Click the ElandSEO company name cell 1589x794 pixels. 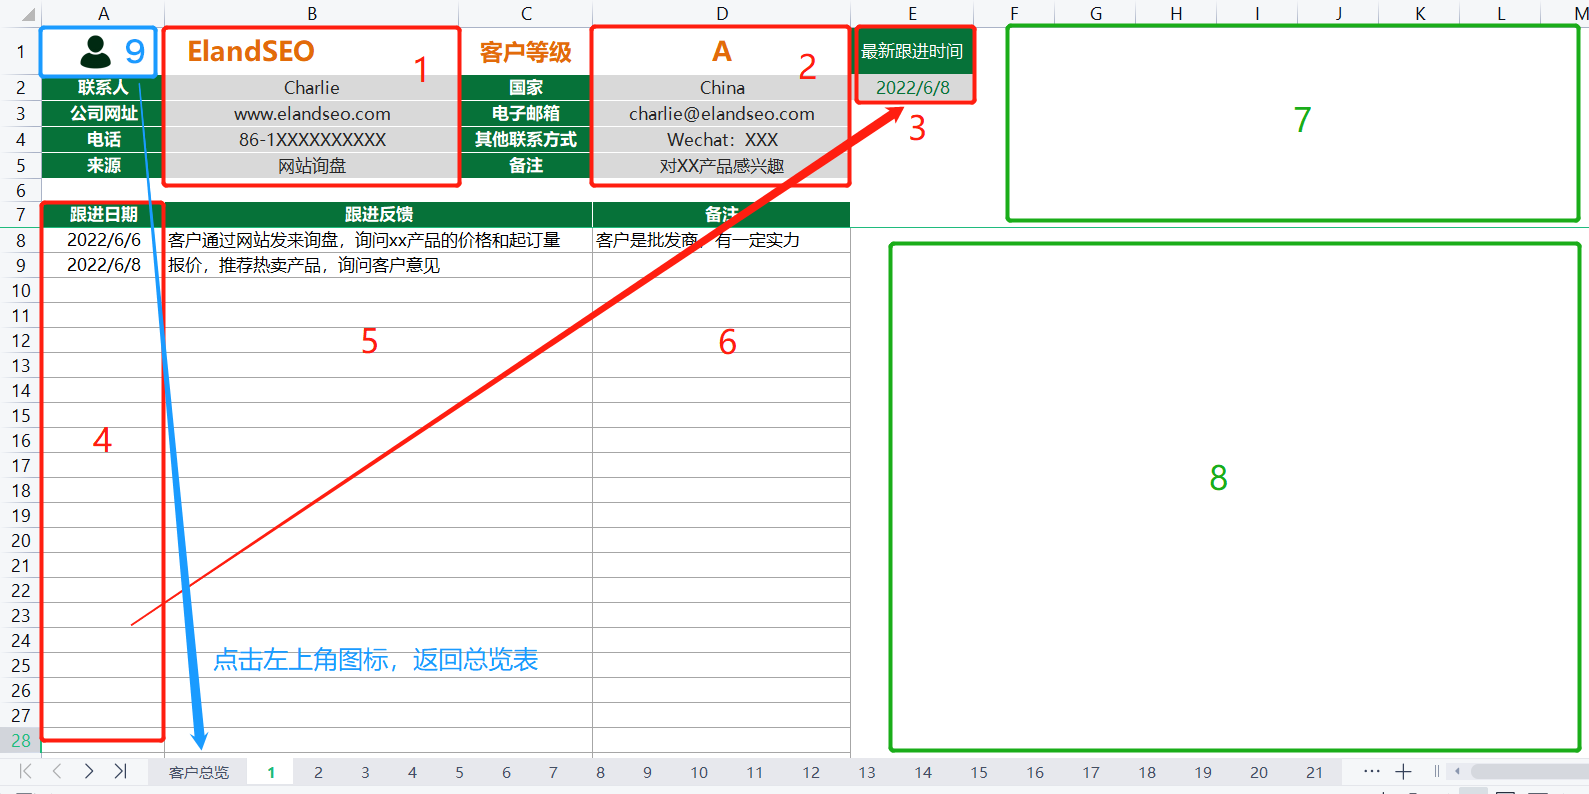pos(312,51)
